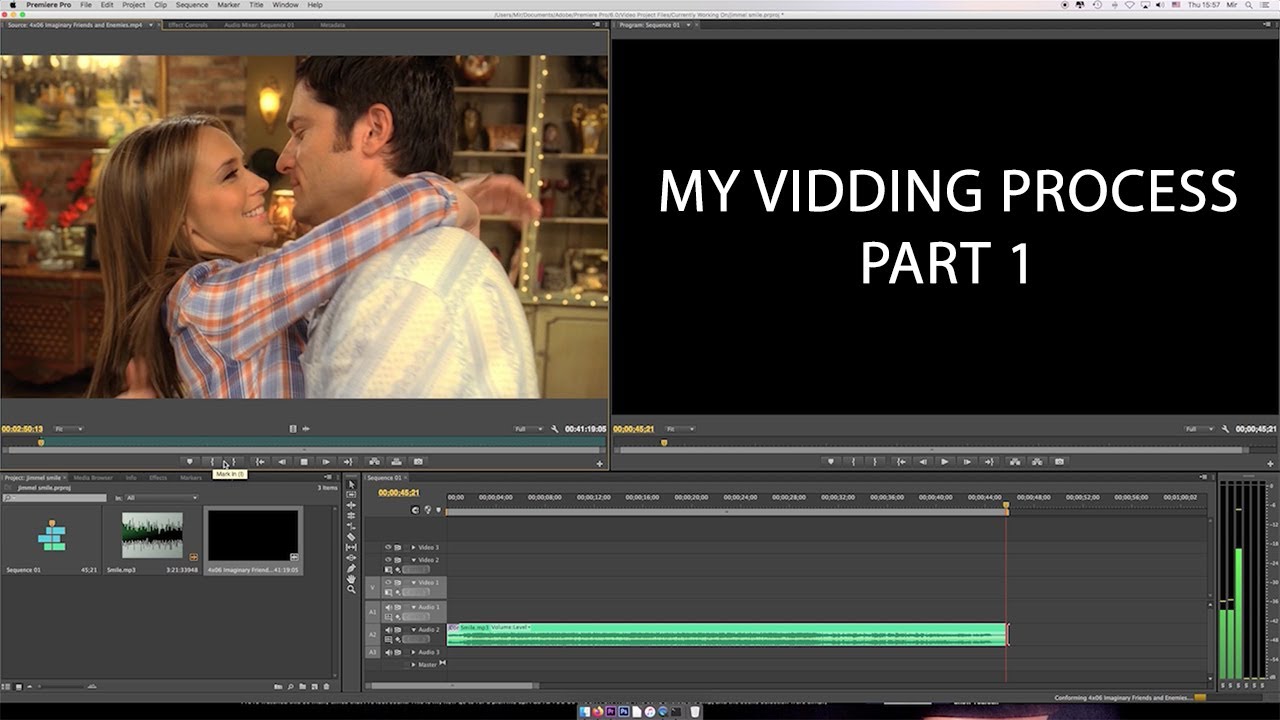This screenshot has height=720, width=1280.
Task: Step back one frame in Program monitor
Action: pyautogui.click(x=922, y=462)
